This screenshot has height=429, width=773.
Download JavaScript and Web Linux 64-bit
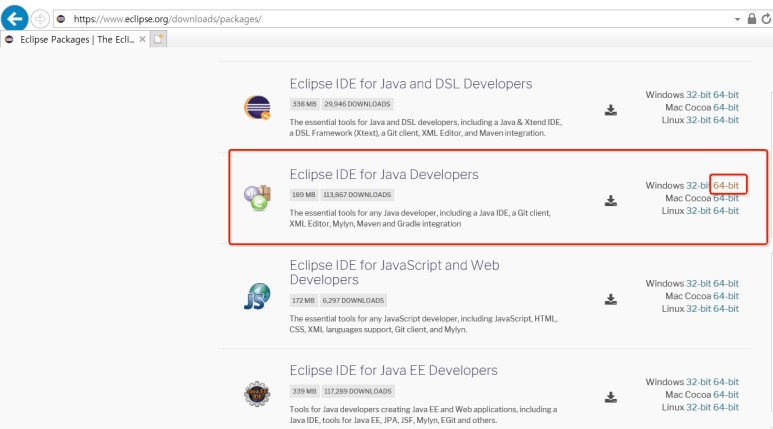pyautogui.click(x=726, y=309)
